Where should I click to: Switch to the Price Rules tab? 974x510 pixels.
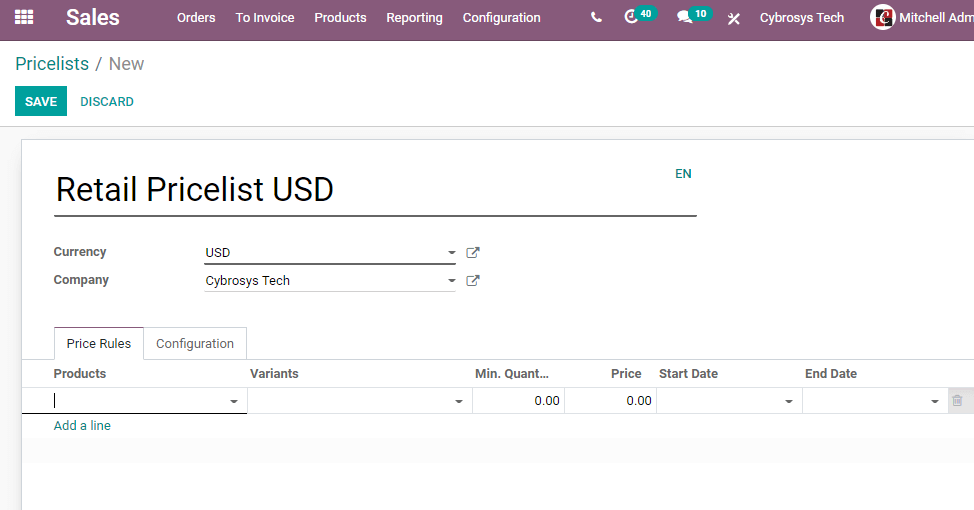[99, 344]
